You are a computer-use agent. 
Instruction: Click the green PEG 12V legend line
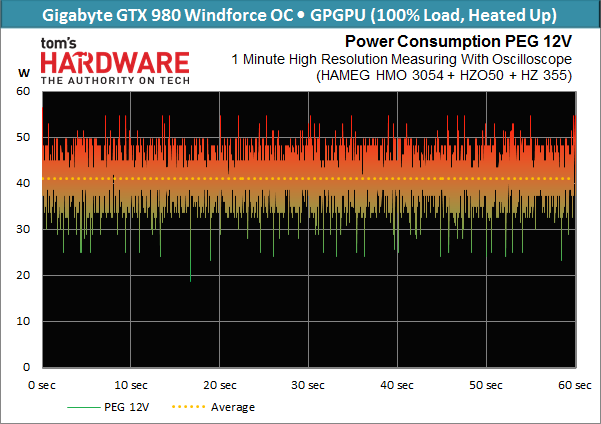[84, 407]
